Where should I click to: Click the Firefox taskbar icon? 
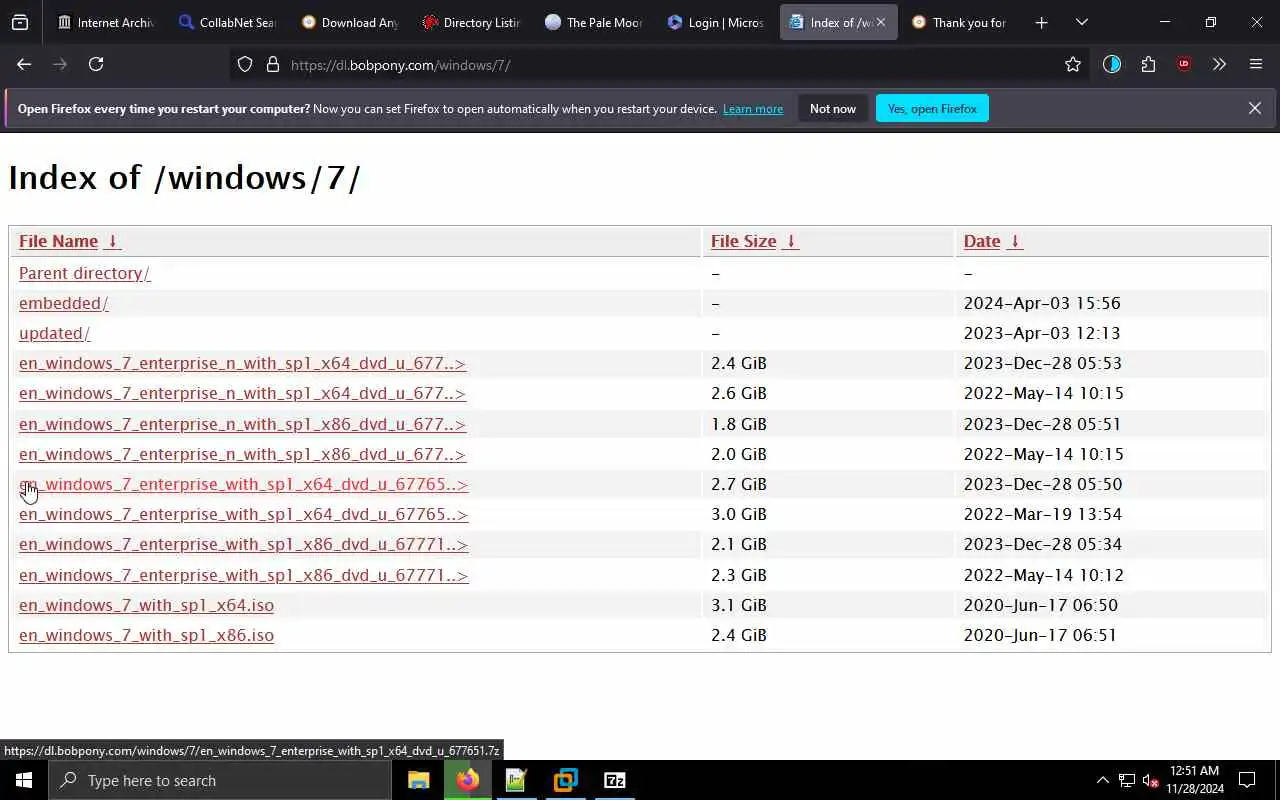click(467, 780)
